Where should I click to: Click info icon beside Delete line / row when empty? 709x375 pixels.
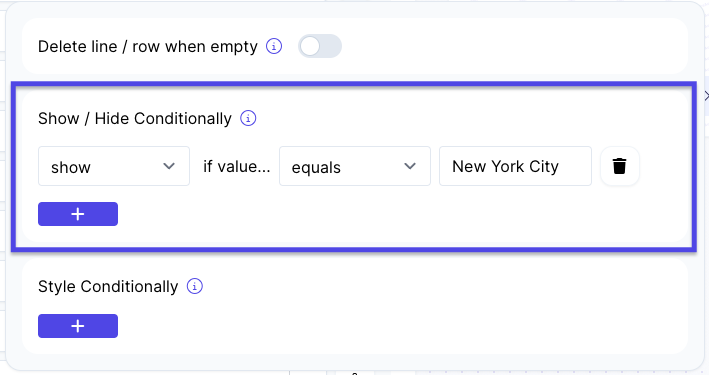click(x=274, y=46)
